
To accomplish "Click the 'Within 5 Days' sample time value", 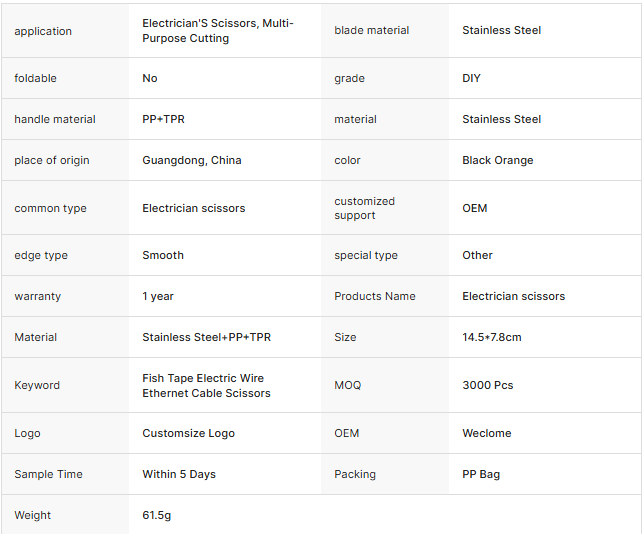I will click(x=179, y=474).
